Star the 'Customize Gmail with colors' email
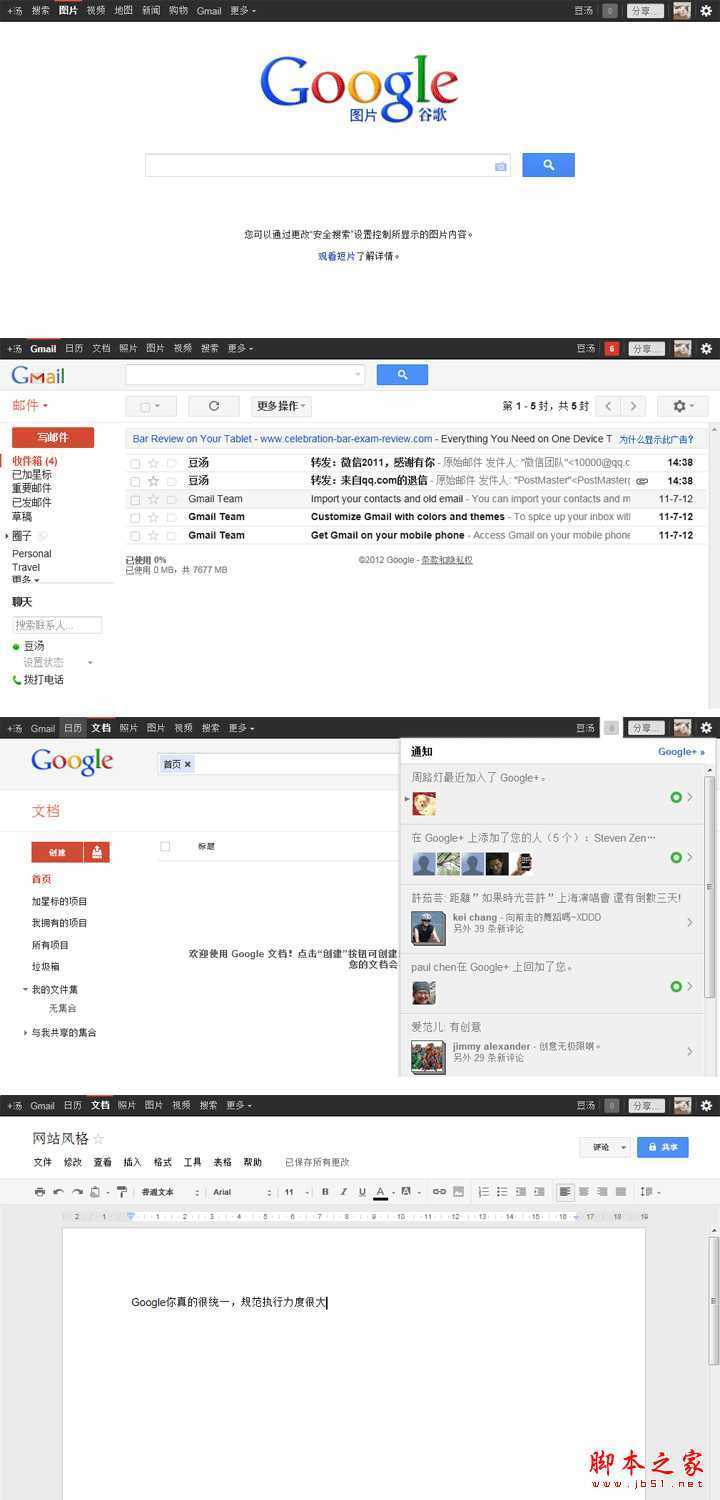 tap(153, 517)
